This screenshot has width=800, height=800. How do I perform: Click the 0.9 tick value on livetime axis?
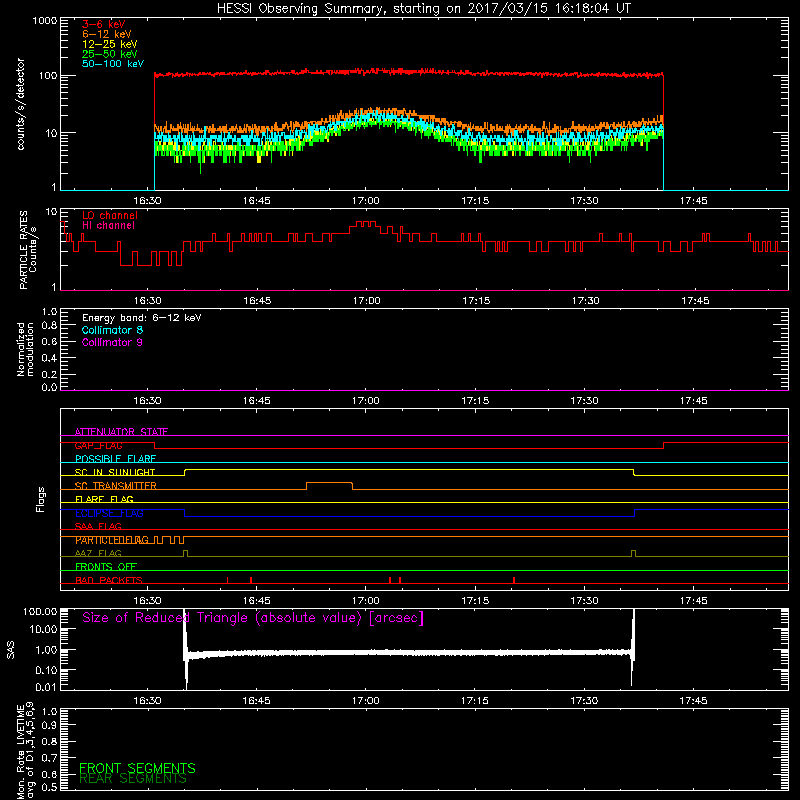49,726
